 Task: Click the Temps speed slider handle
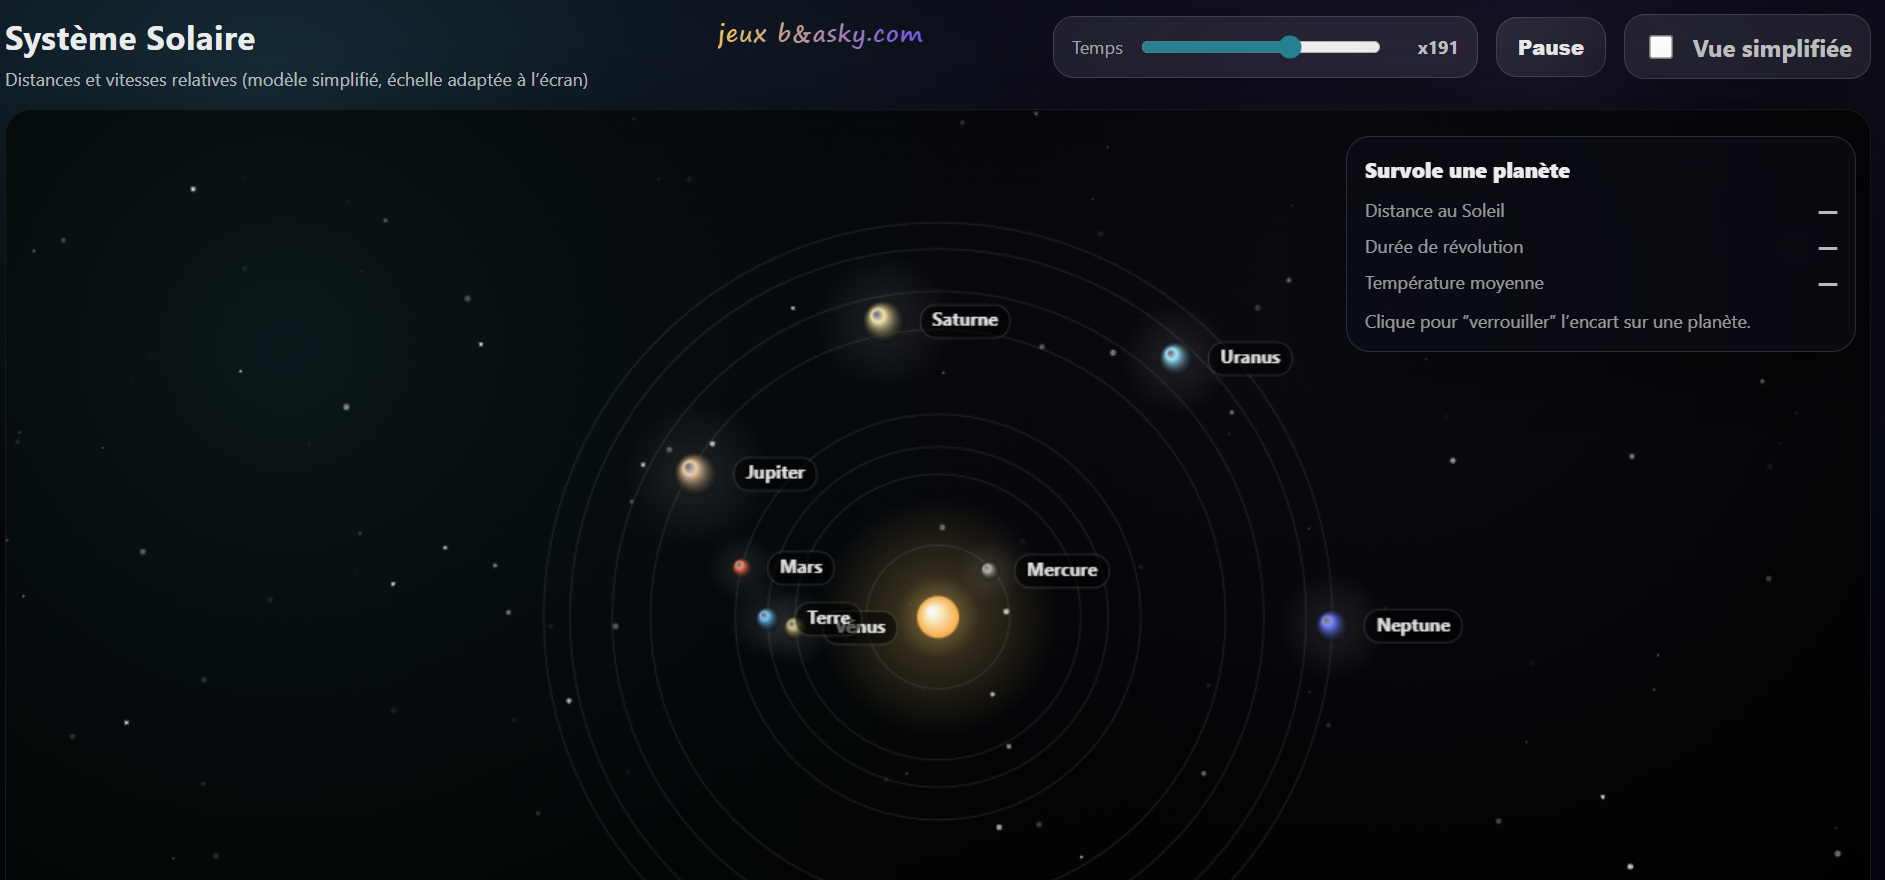click(x=1290, y=47)
